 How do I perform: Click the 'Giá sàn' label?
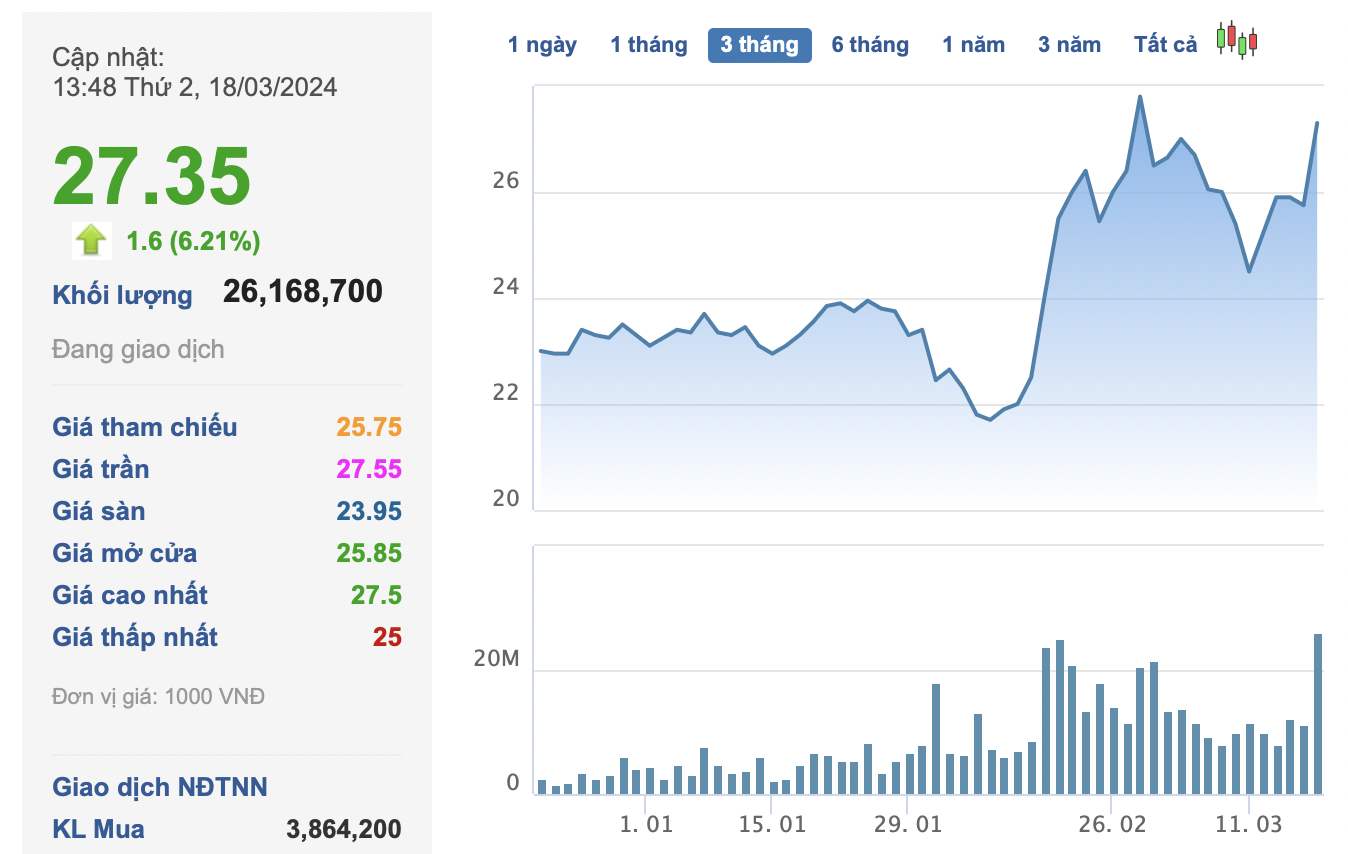click(x=99, y=511)
